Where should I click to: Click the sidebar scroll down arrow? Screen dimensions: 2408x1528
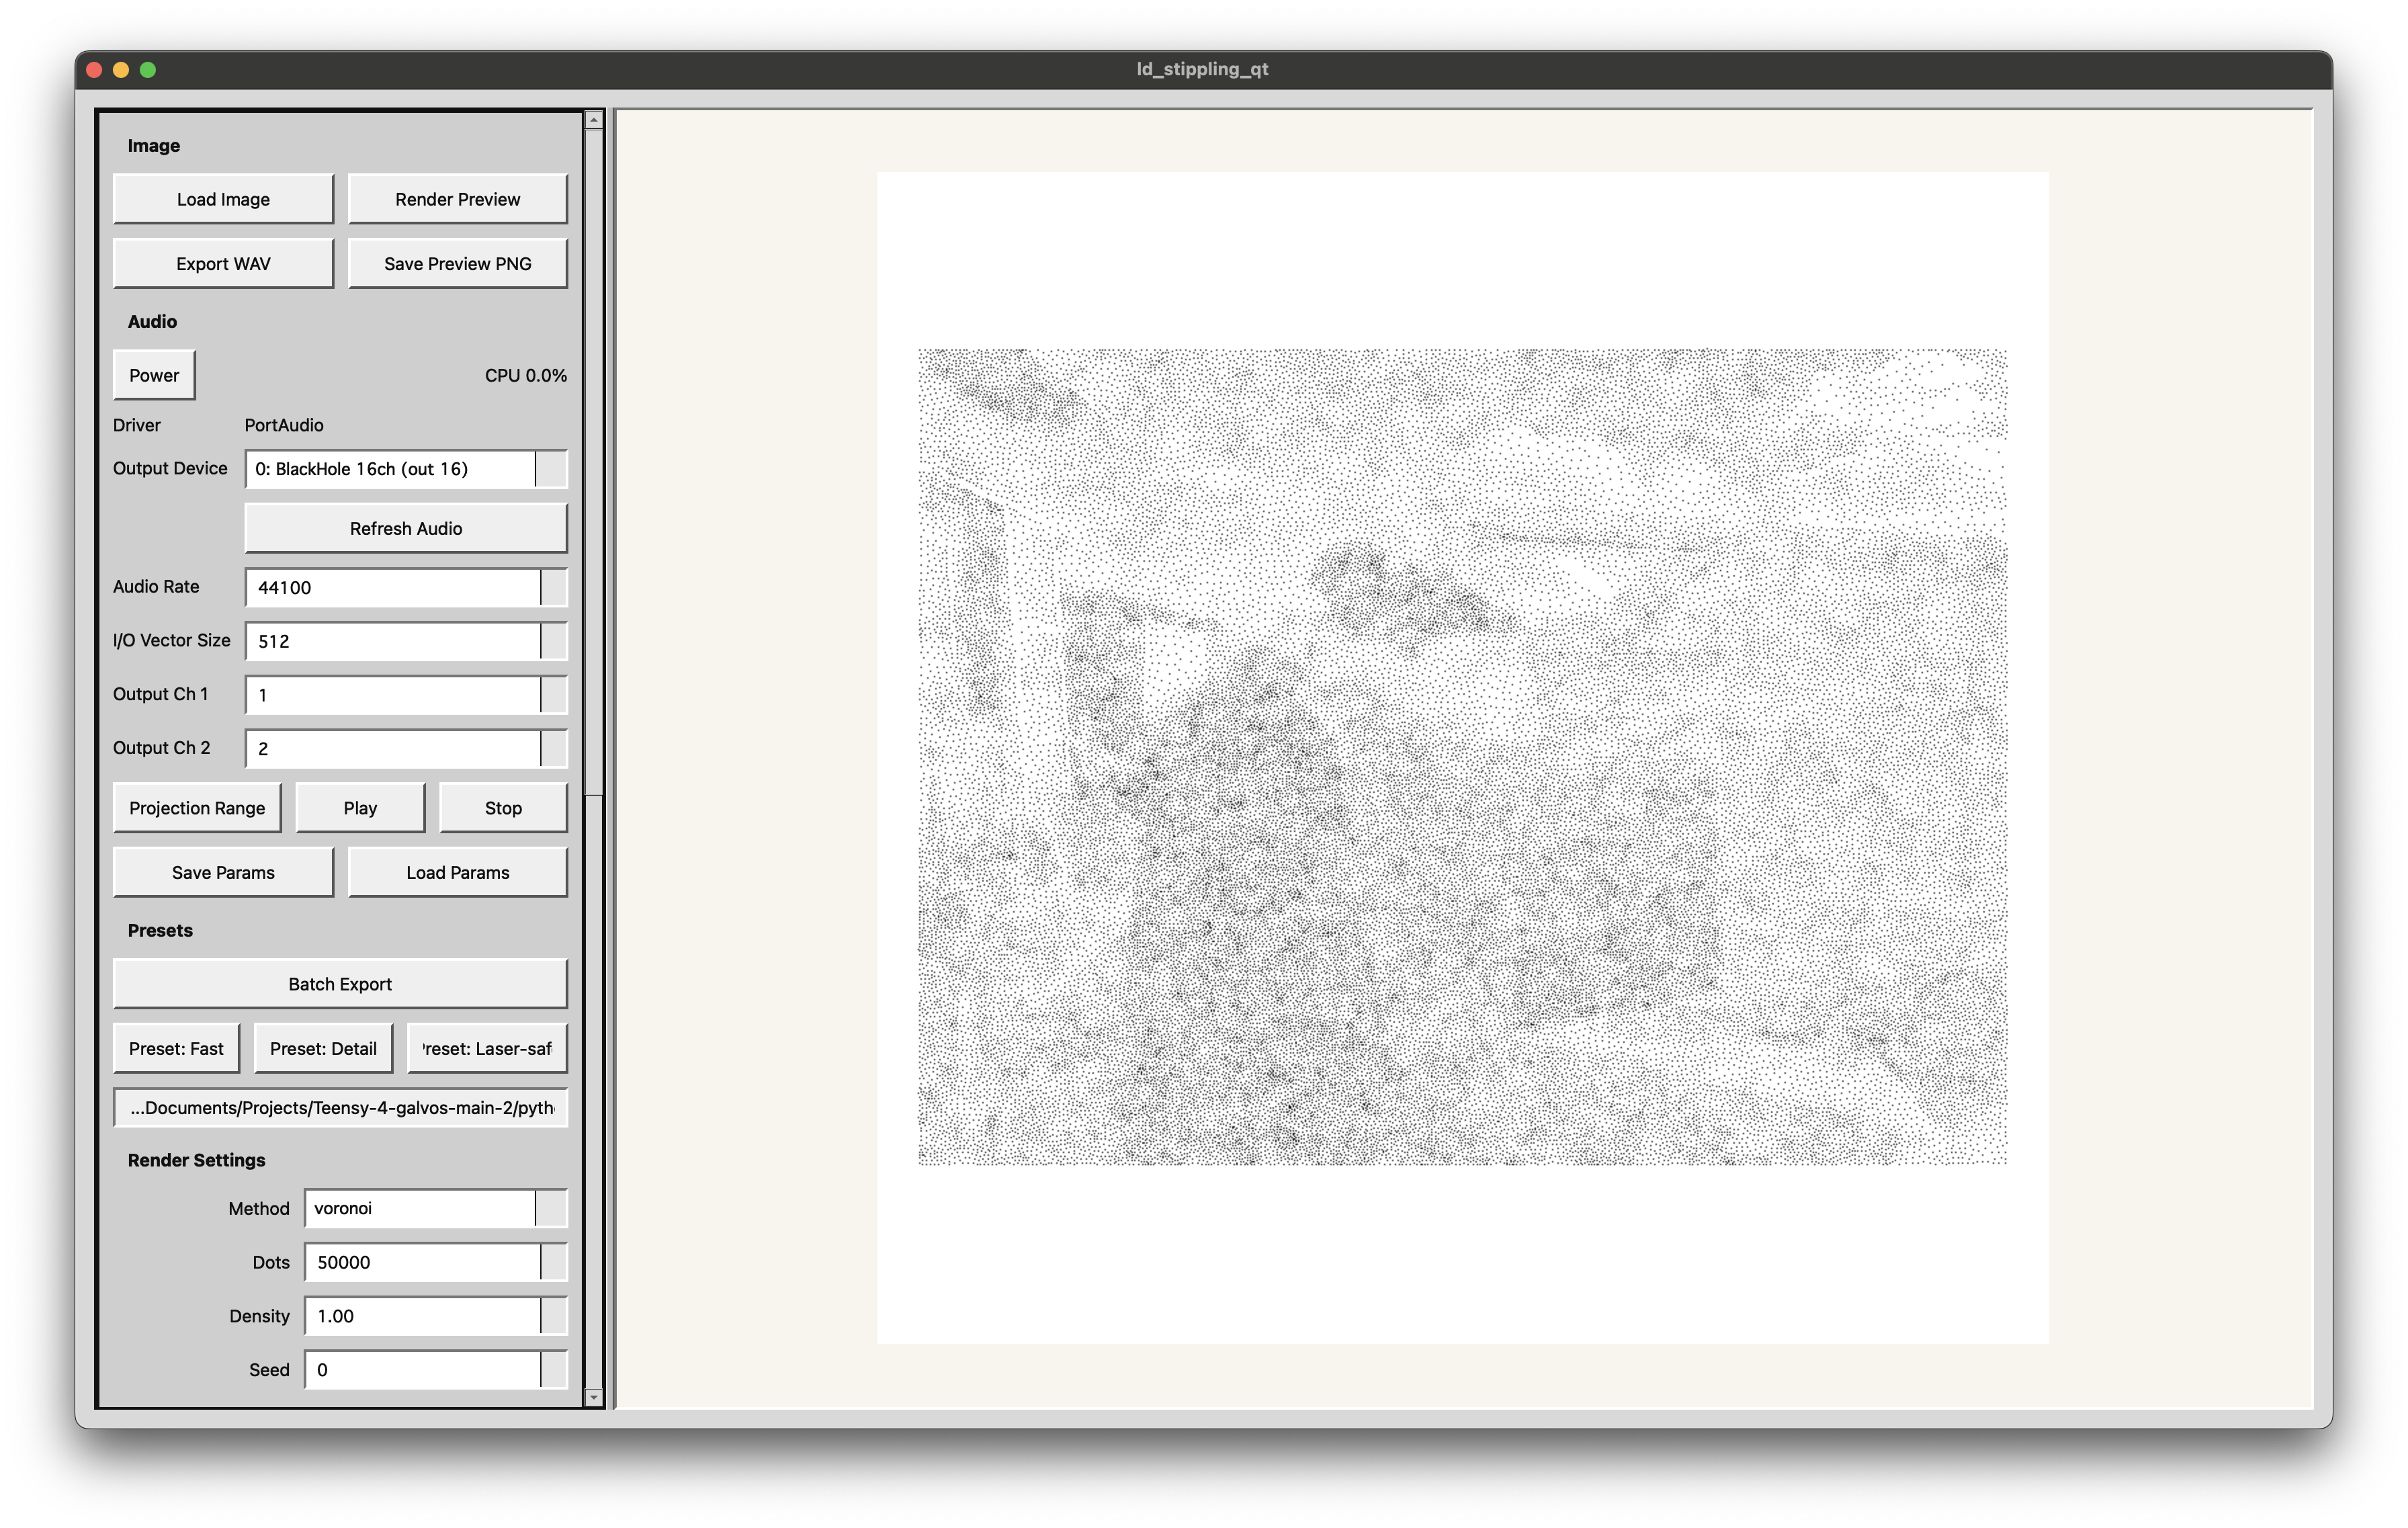click(594, 1396)
